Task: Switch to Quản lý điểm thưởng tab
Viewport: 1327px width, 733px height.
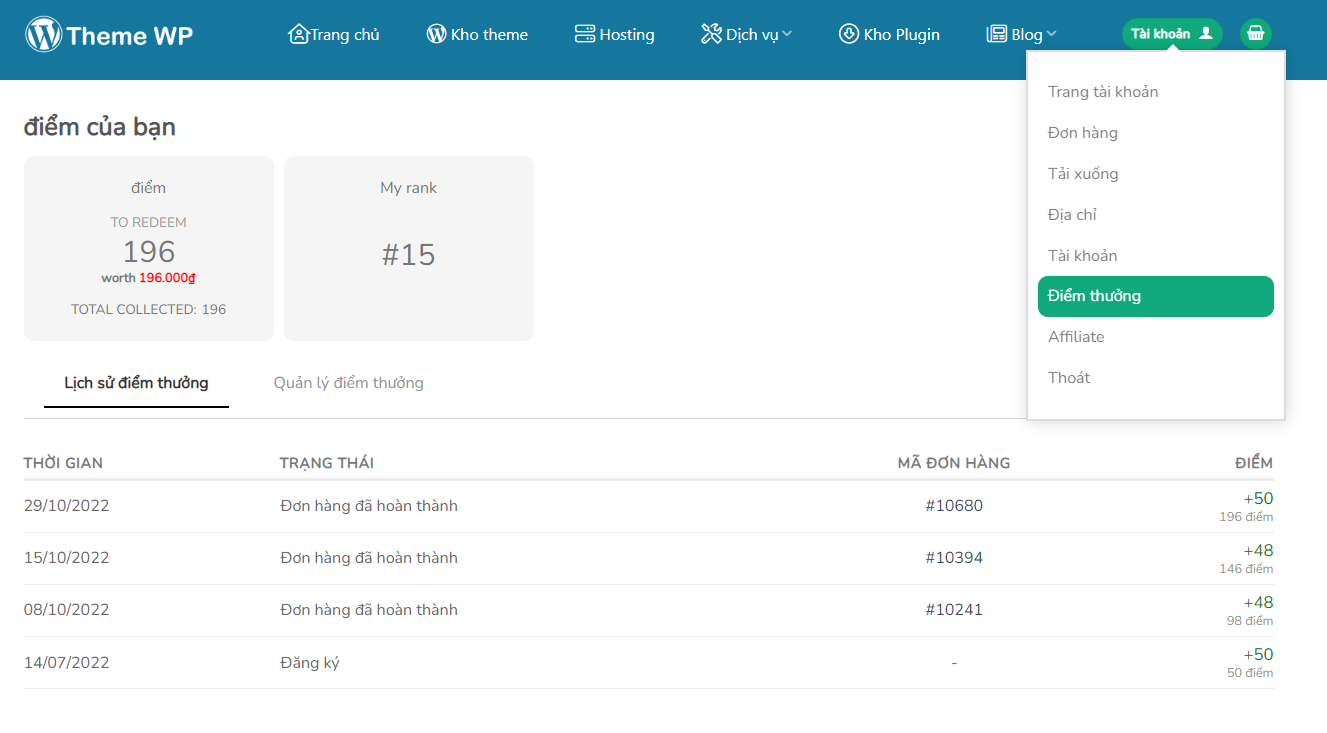Action: point(348,383)
